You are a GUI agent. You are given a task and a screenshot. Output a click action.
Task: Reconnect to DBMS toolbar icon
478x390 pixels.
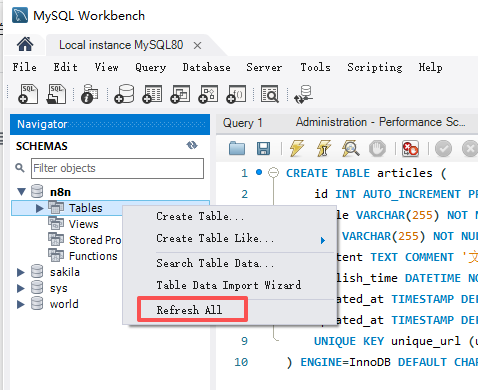click(x=303, y=95)
